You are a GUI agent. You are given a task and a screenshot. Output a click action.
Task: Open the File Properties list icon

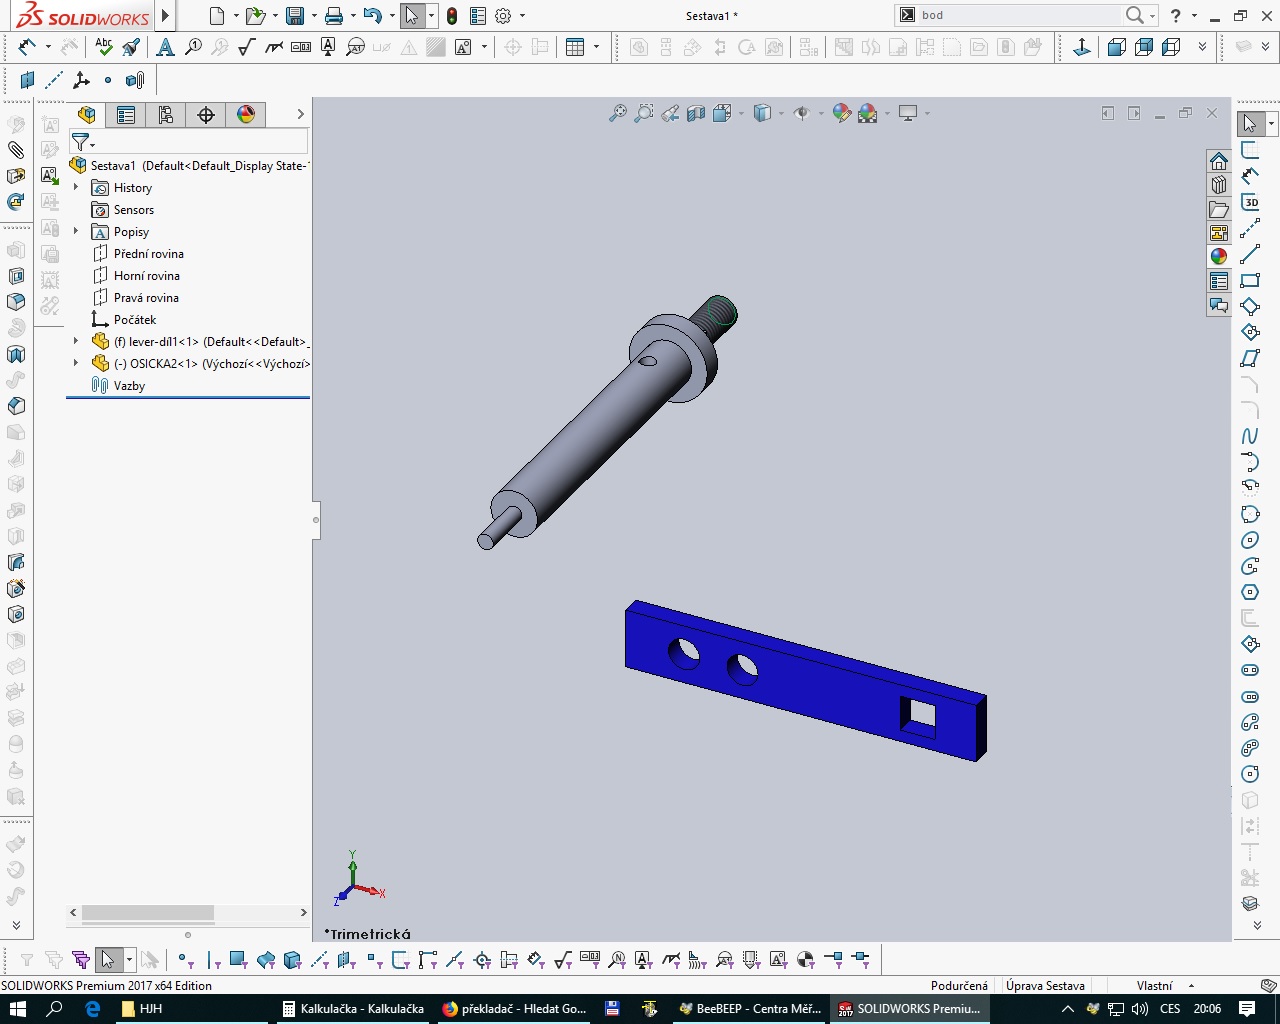[x=478, y=16]
